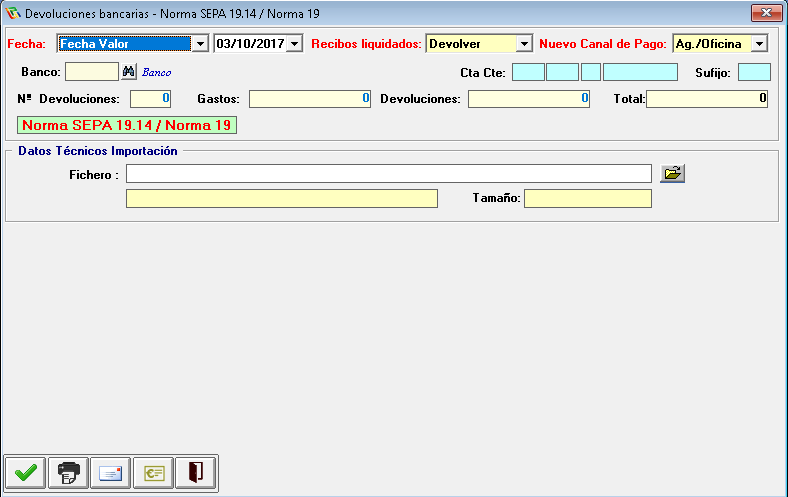This screenshot has width=788, height=497.
Task: Click the binoculars bank search icon
Action: pos(129,71)
